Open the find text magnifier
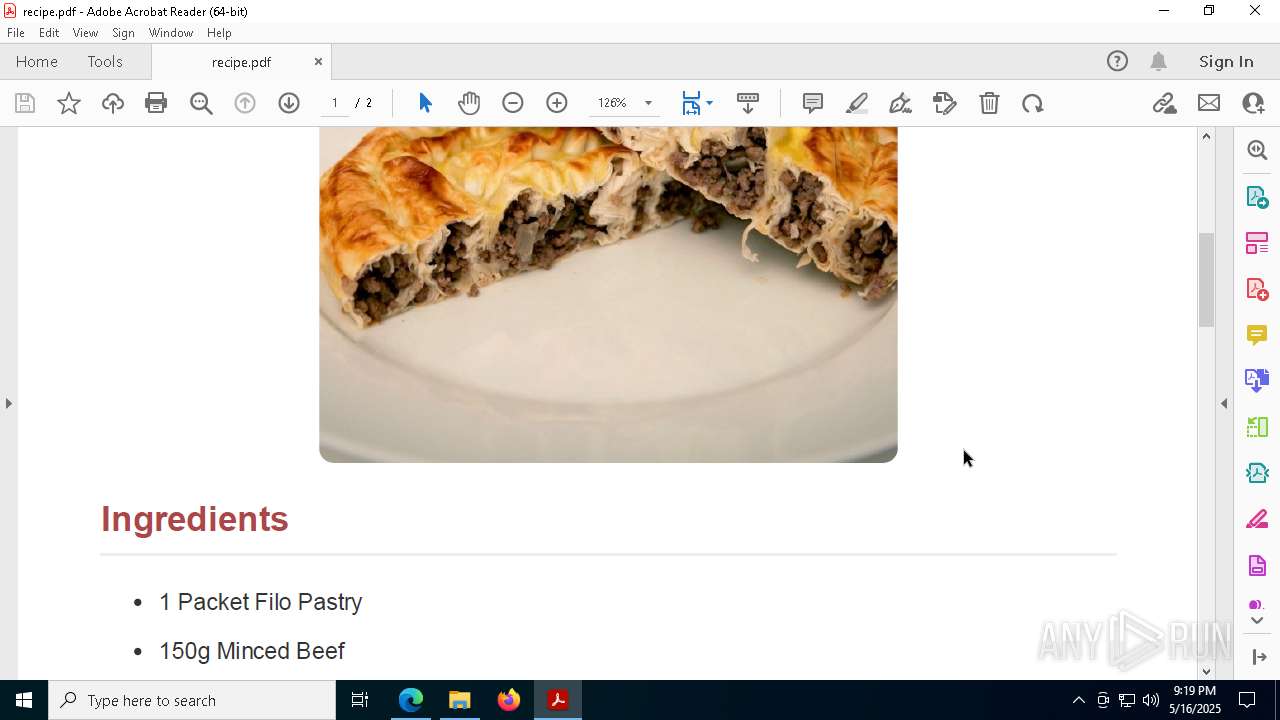The height and width of the screenshot is (720, 1280). tap(201, 103)
